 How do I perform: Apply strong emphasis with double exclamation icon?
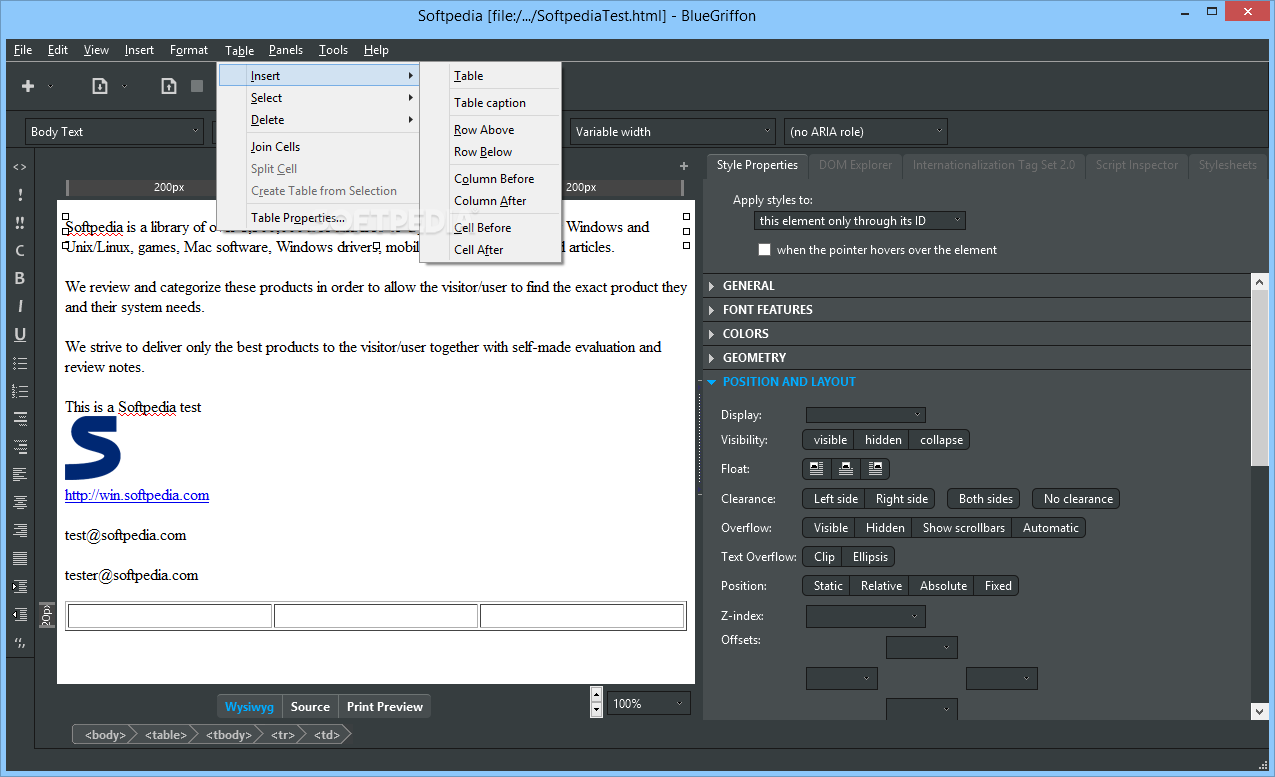point(20,223)
